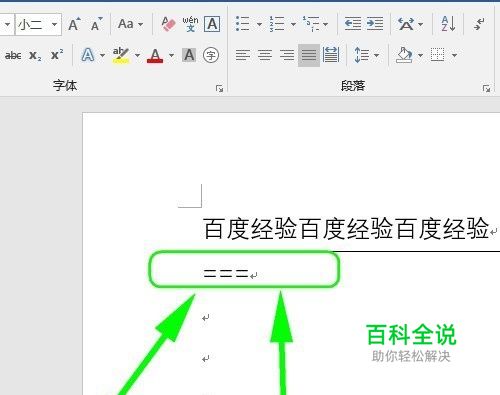Apply numbered list formatting
This screenshot has width=500, height=395.
277,24
